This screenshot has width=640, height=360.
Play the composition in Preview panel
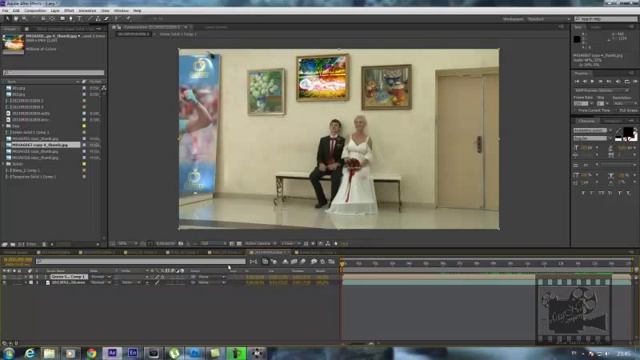[x=593, y=82]
